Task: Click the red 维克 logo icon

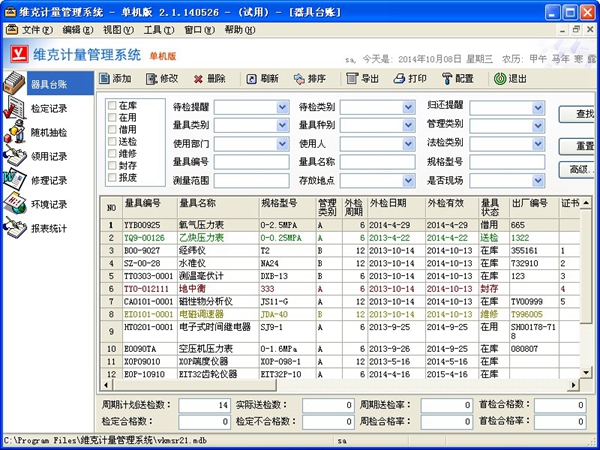Action: (x=19, y=54)
